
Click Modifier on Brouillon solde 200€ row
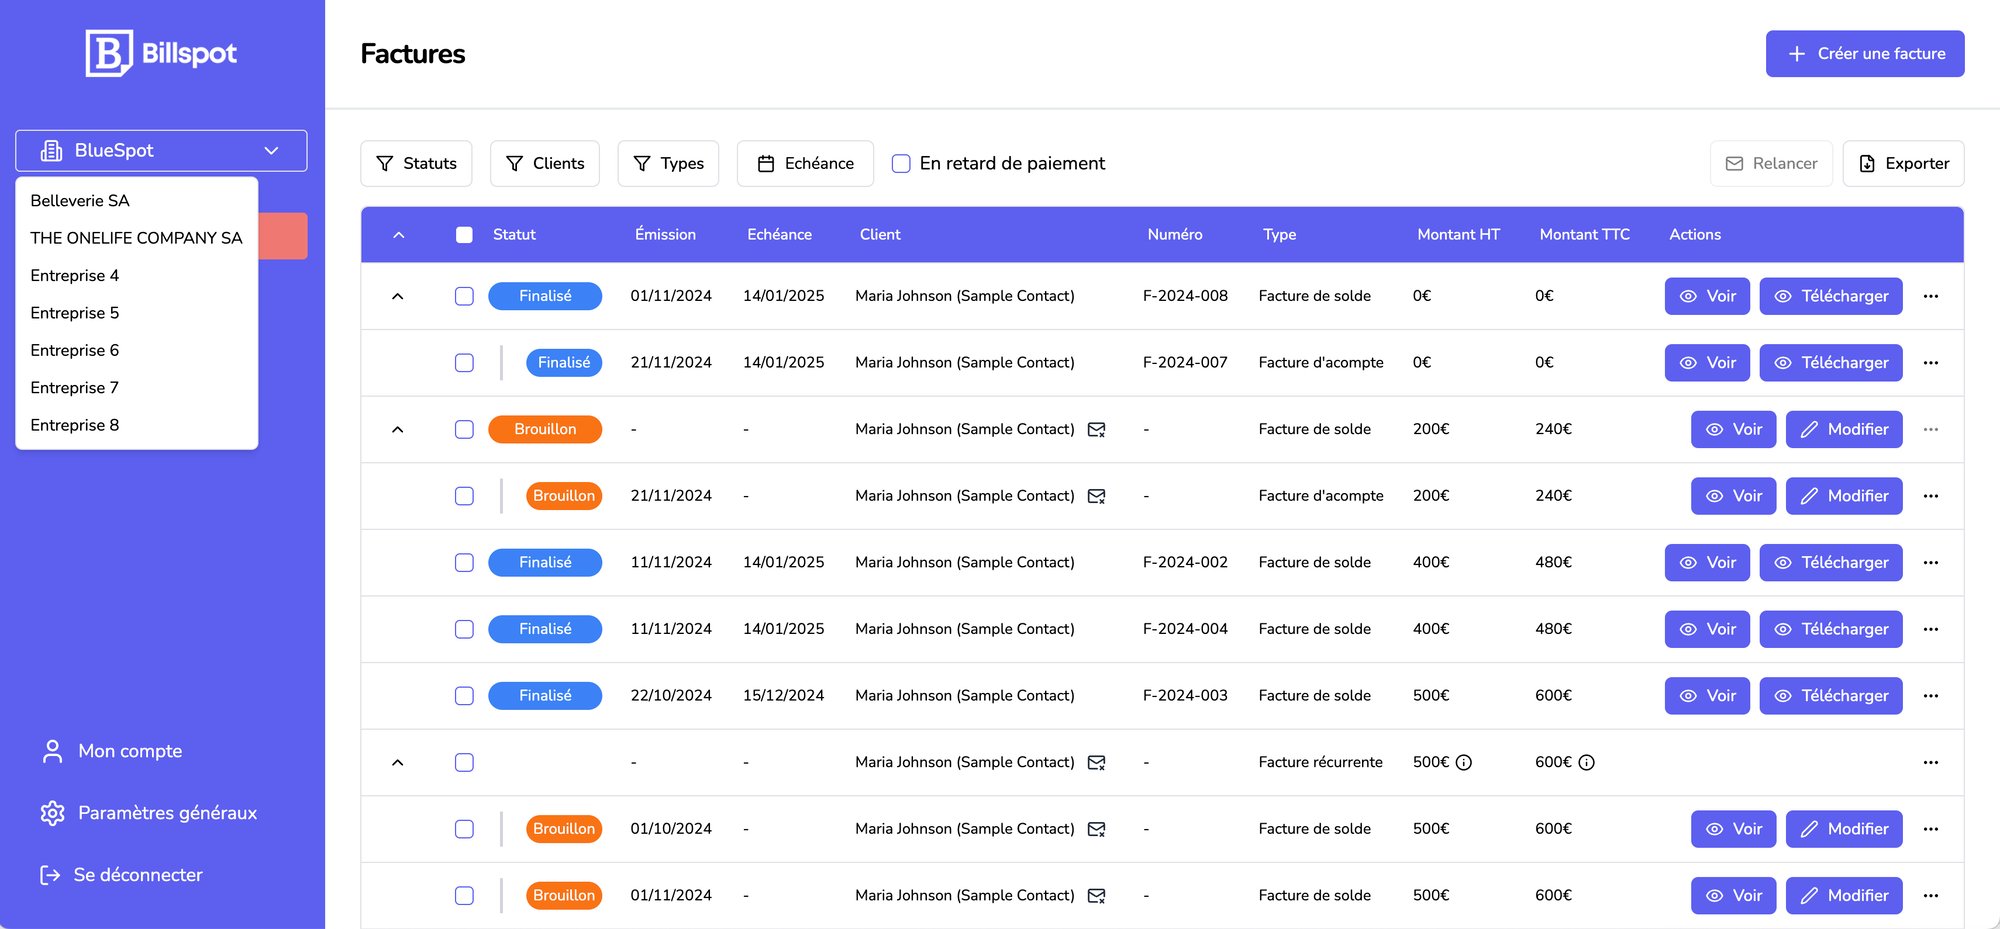click(1844, 429)
